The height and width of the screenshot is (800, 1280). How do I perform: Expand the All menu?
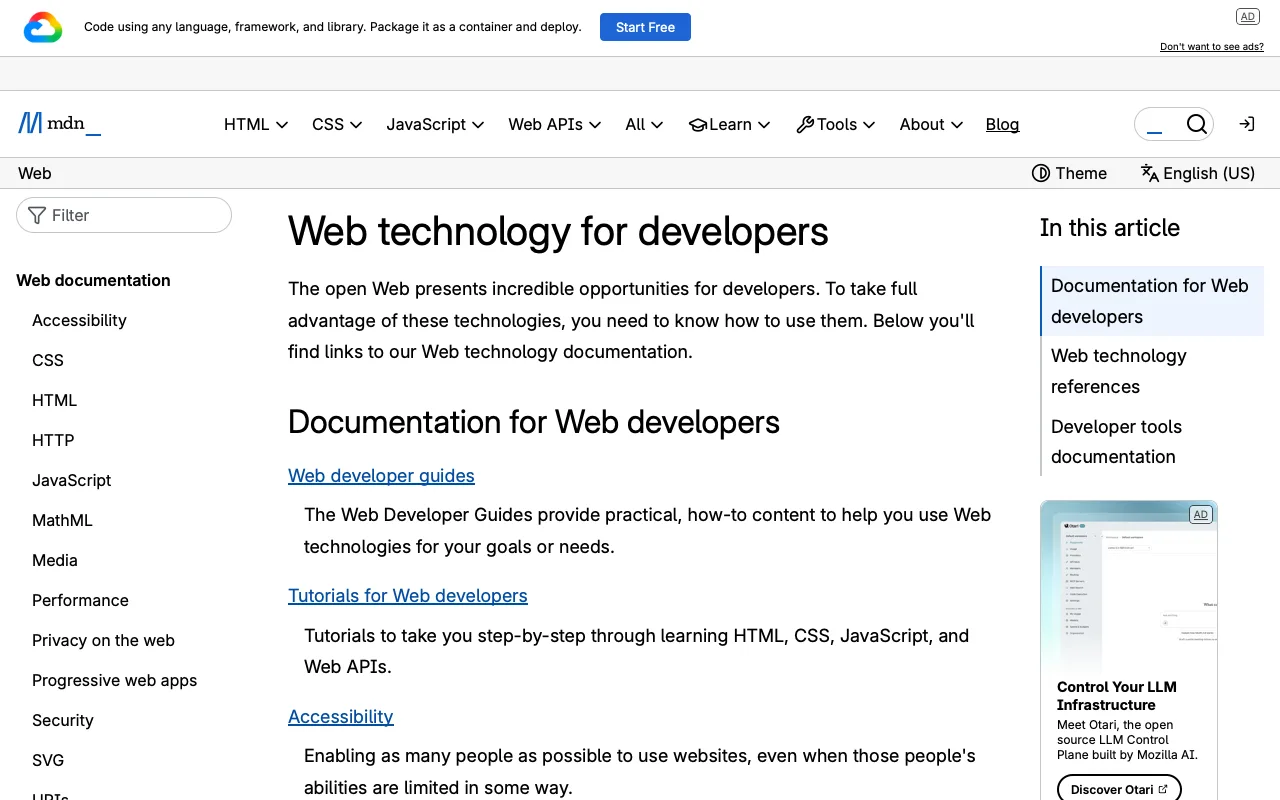644,125
